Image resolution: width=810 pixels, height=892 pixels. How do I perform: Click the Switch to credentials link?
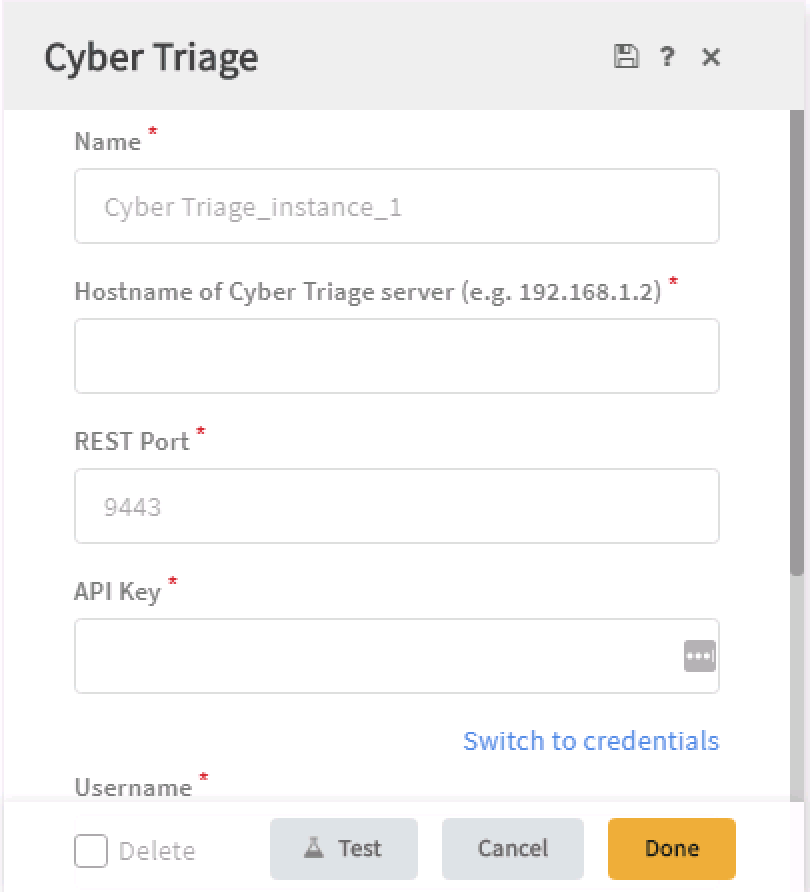[x=591, y=741]
